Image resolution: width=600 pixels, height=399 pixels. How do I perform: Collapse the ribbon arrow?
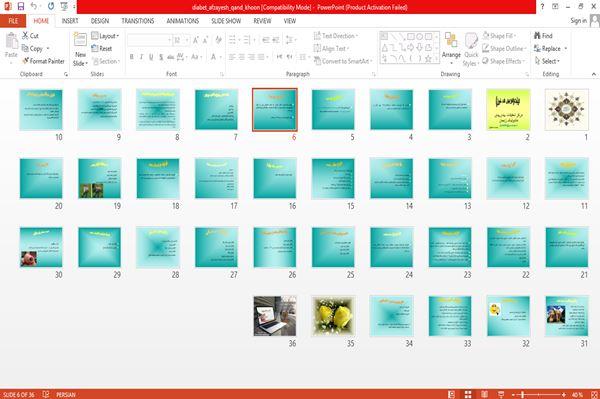pyautogui.click(x=593, y=74)
